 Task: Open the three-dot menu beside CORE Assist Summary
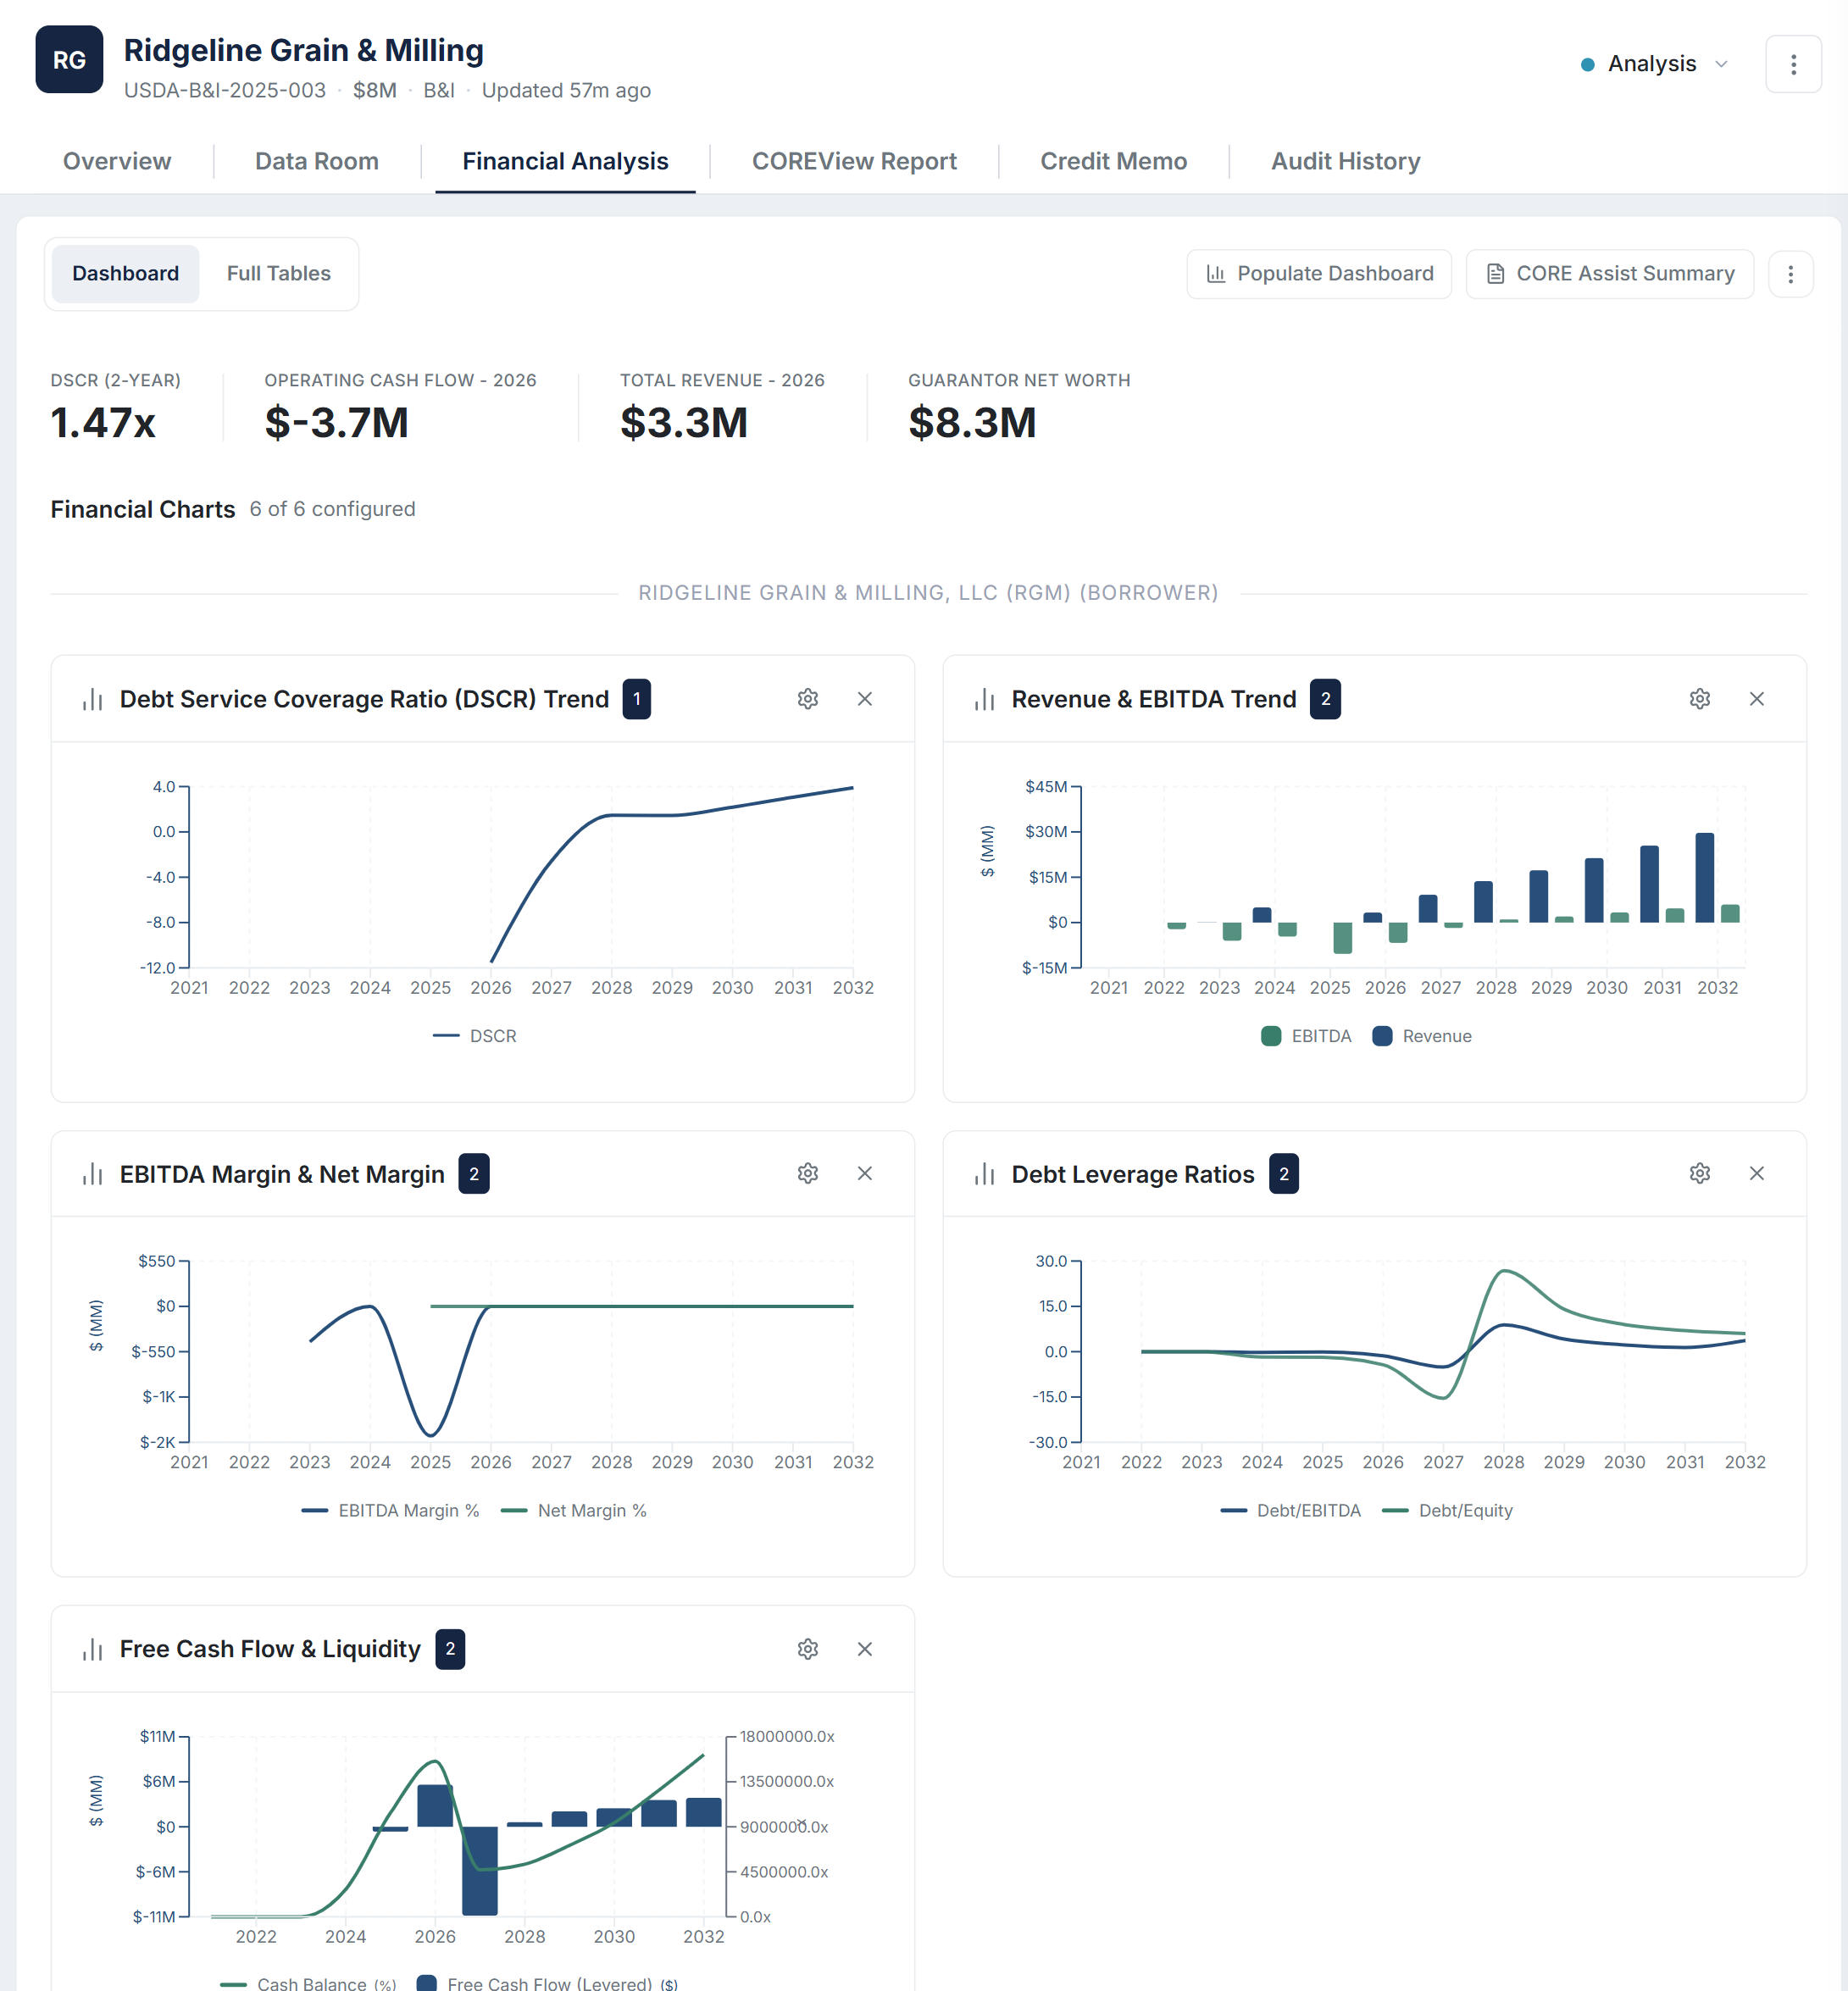point(1790,273)
